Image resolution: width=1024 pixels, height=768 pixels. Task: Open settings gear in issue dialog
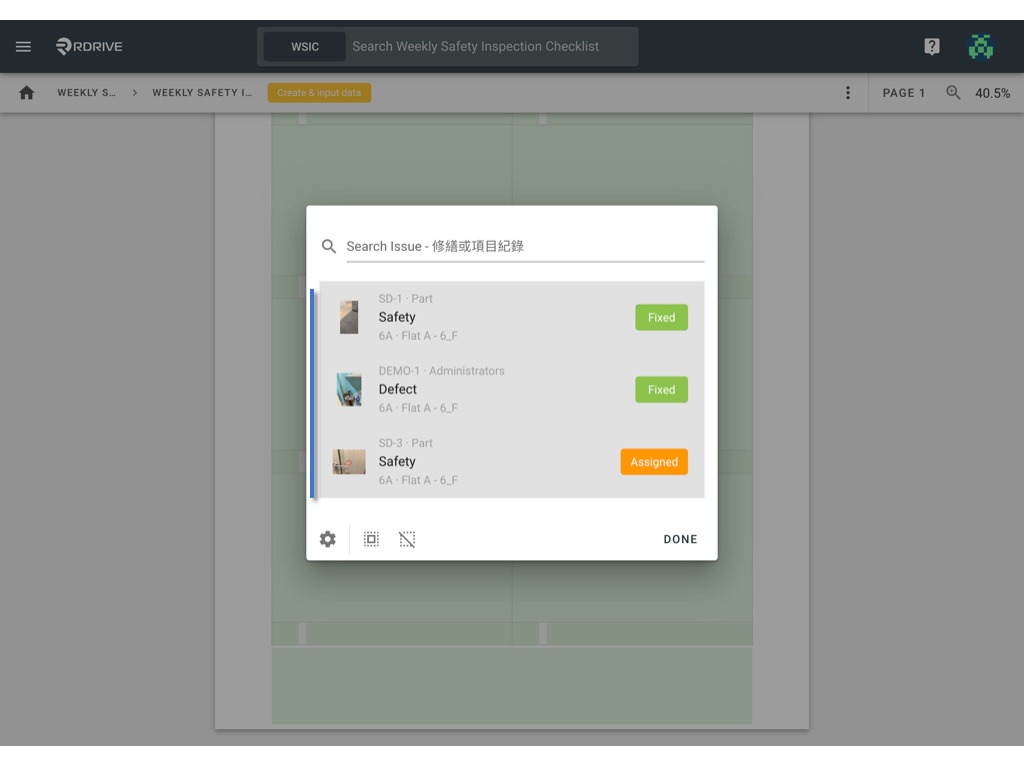click(x=328, y=539)
